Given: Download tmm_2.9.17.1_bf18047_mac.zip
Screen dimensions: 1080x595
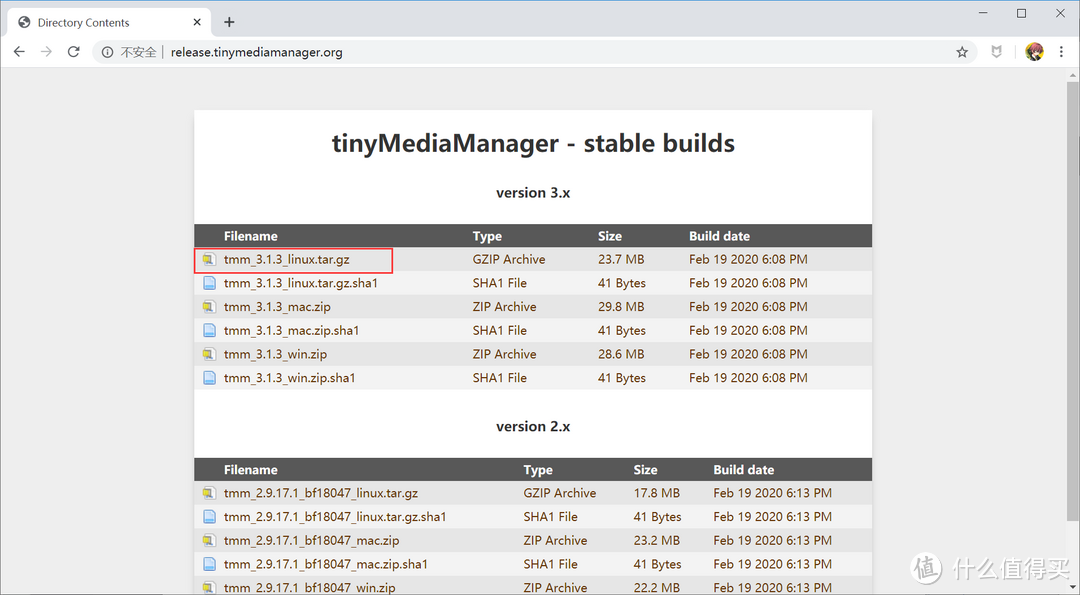Looking at the screenshot, I should click(x=311, y=541).
